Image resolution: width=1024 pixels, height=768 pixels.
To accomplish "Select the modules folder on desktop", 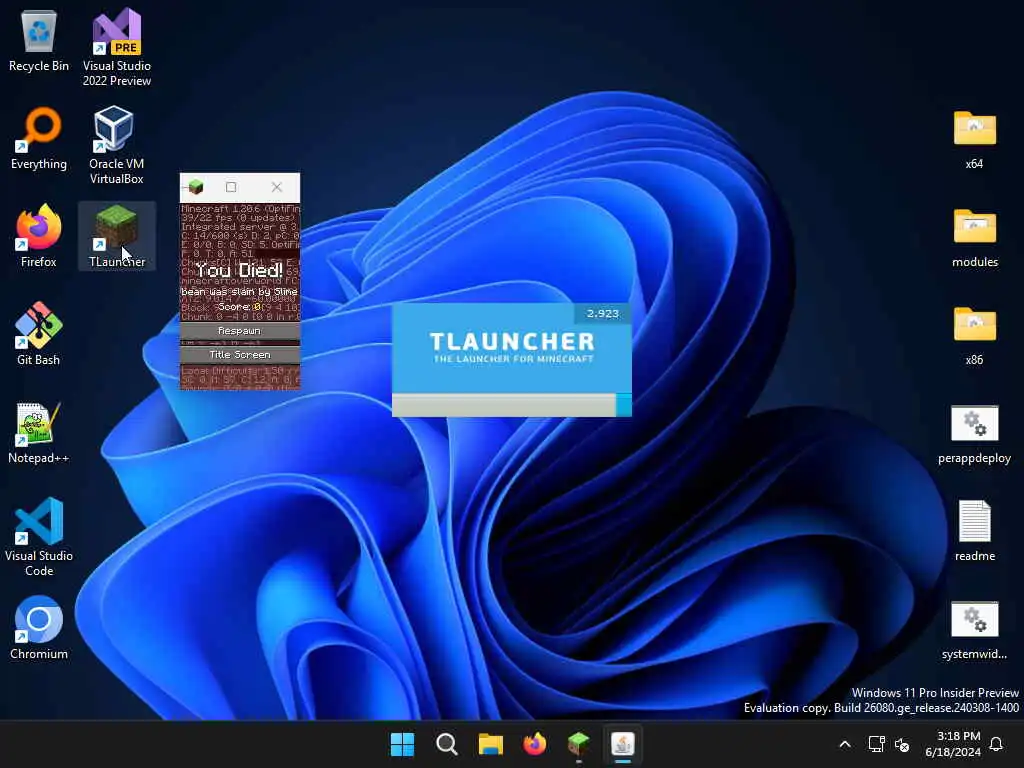I will pyautogui.click(x=974, y=237).
